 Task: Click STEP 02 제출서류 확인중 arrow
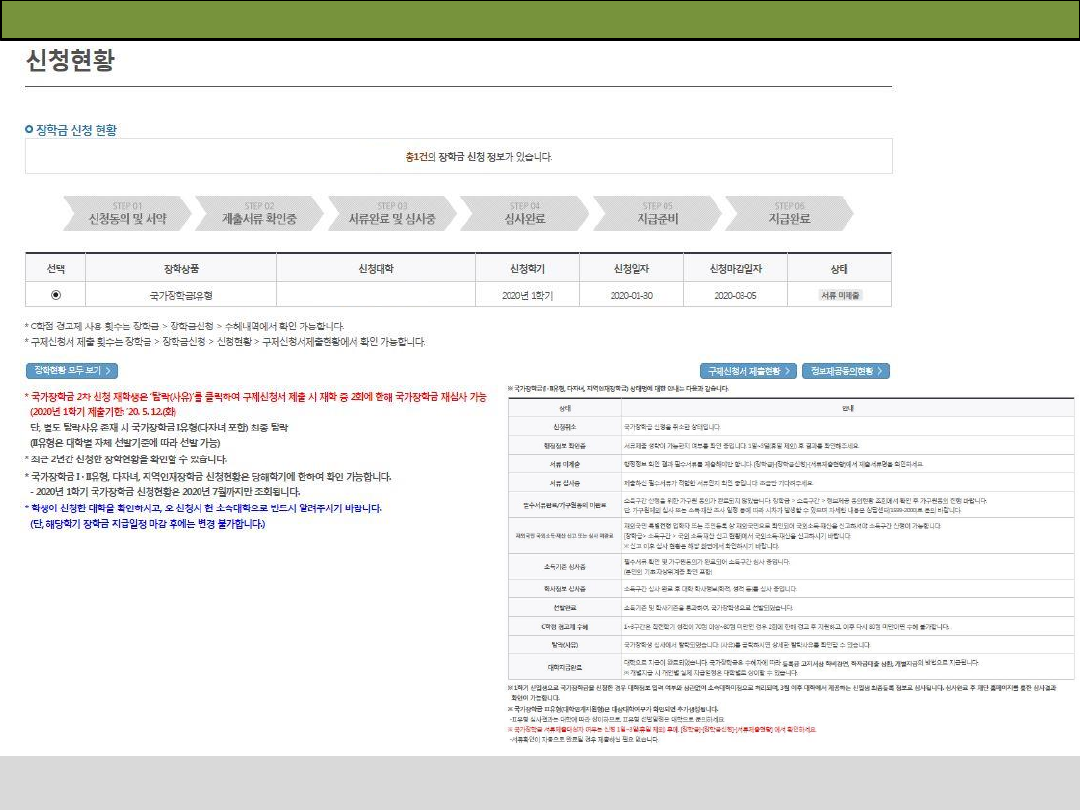point(257,214)
